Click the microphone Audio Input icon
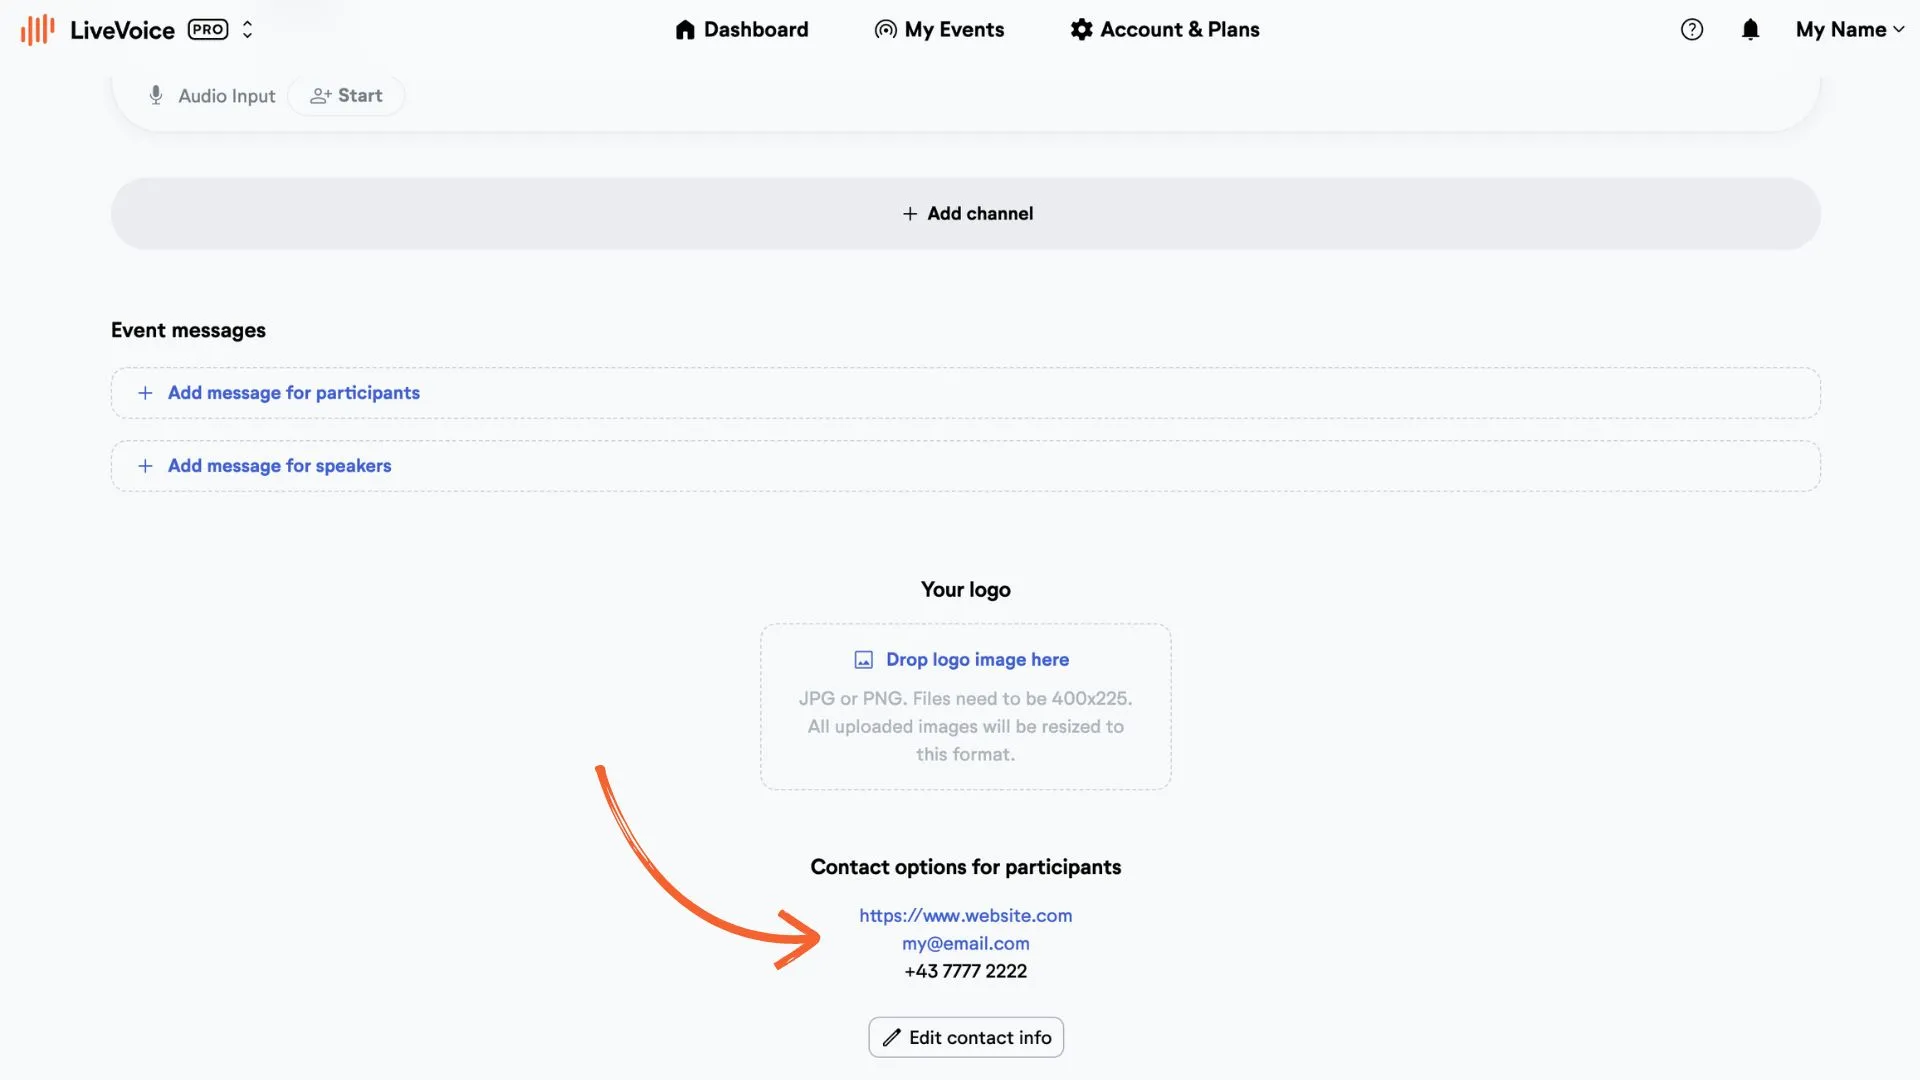Image resolution: width=1920 pixels, height=1080 pixels. coord(156,95)
